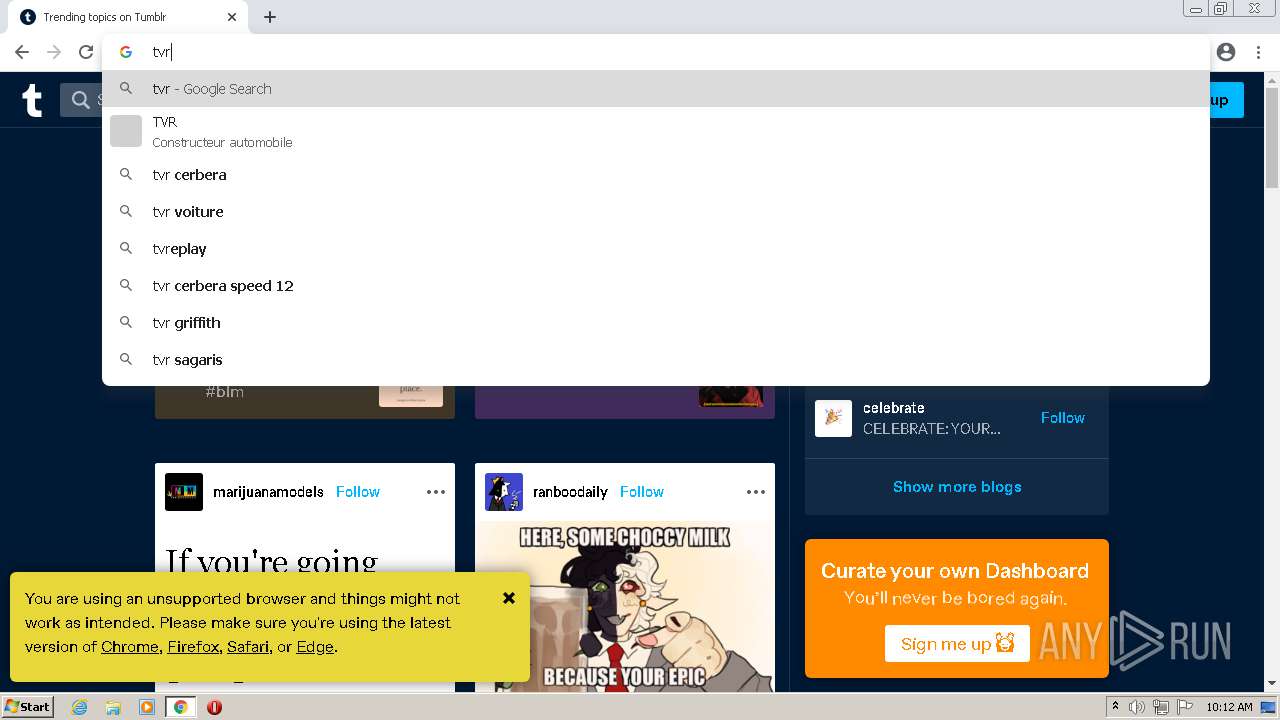This screenshot has height=720, width=1280.
Task: Open the choccy milk post image
Action: tap(625, 606)
